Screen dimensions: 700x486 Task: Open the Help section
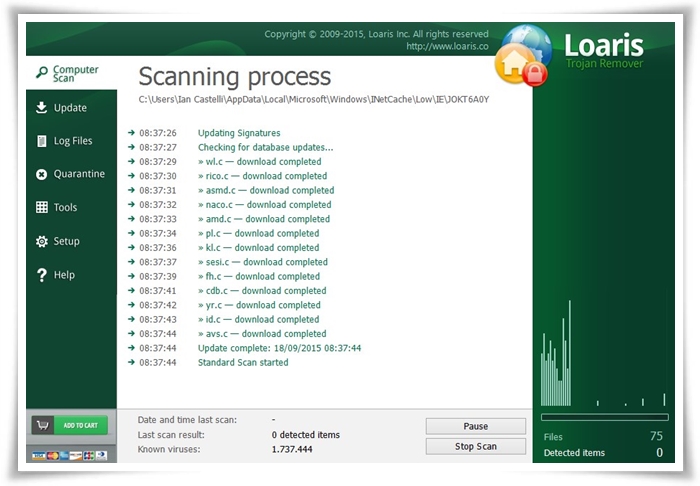71,275
